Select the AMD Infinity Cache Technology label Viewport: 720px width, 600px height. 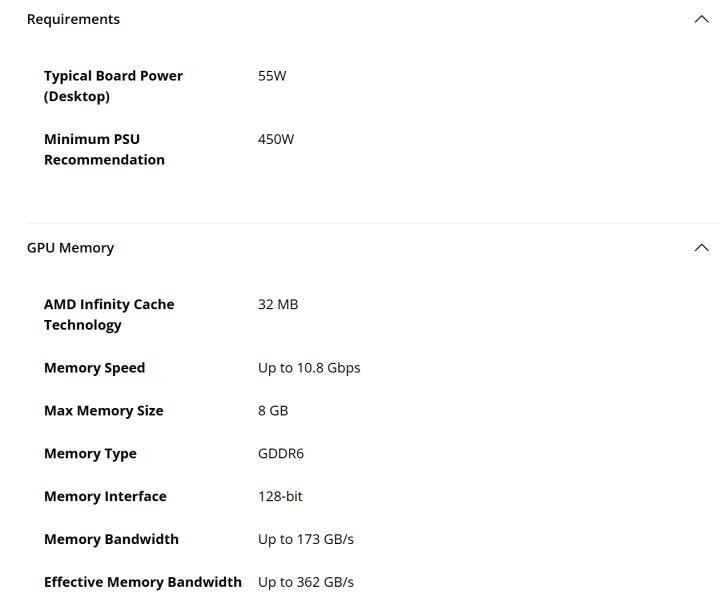(109, 314)
